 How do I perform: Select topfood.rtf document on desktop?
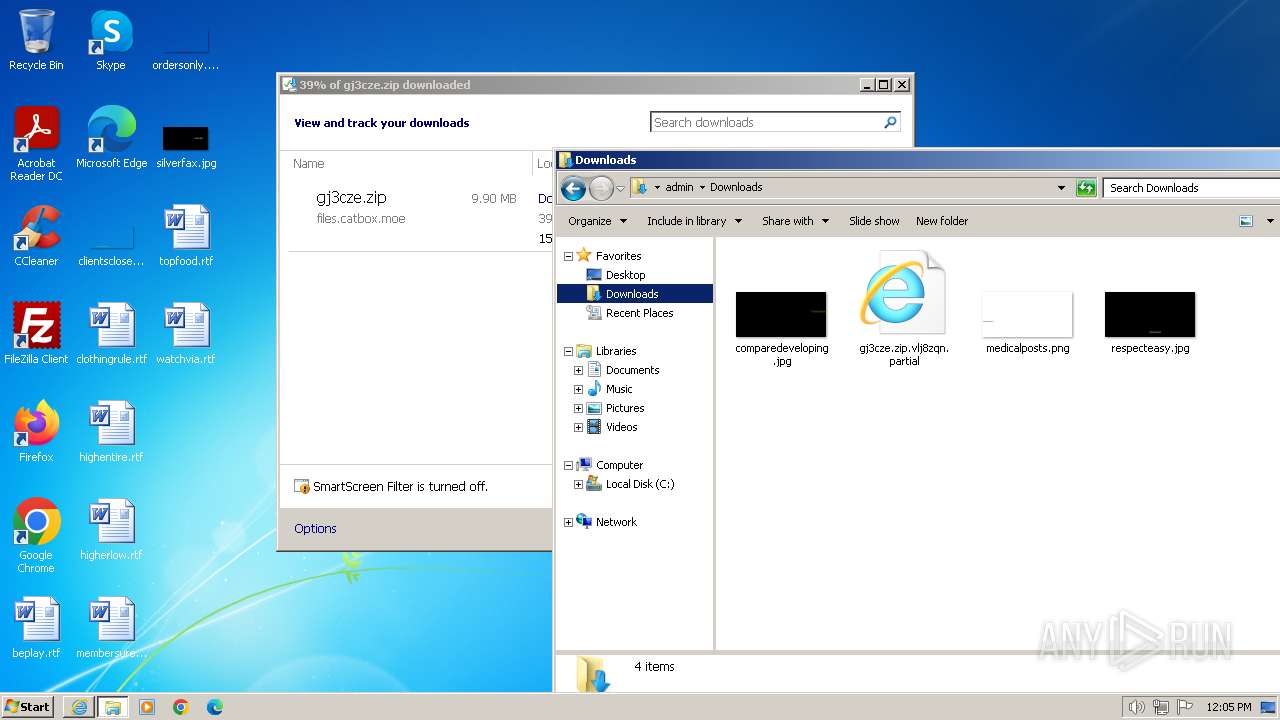[186, 236]
